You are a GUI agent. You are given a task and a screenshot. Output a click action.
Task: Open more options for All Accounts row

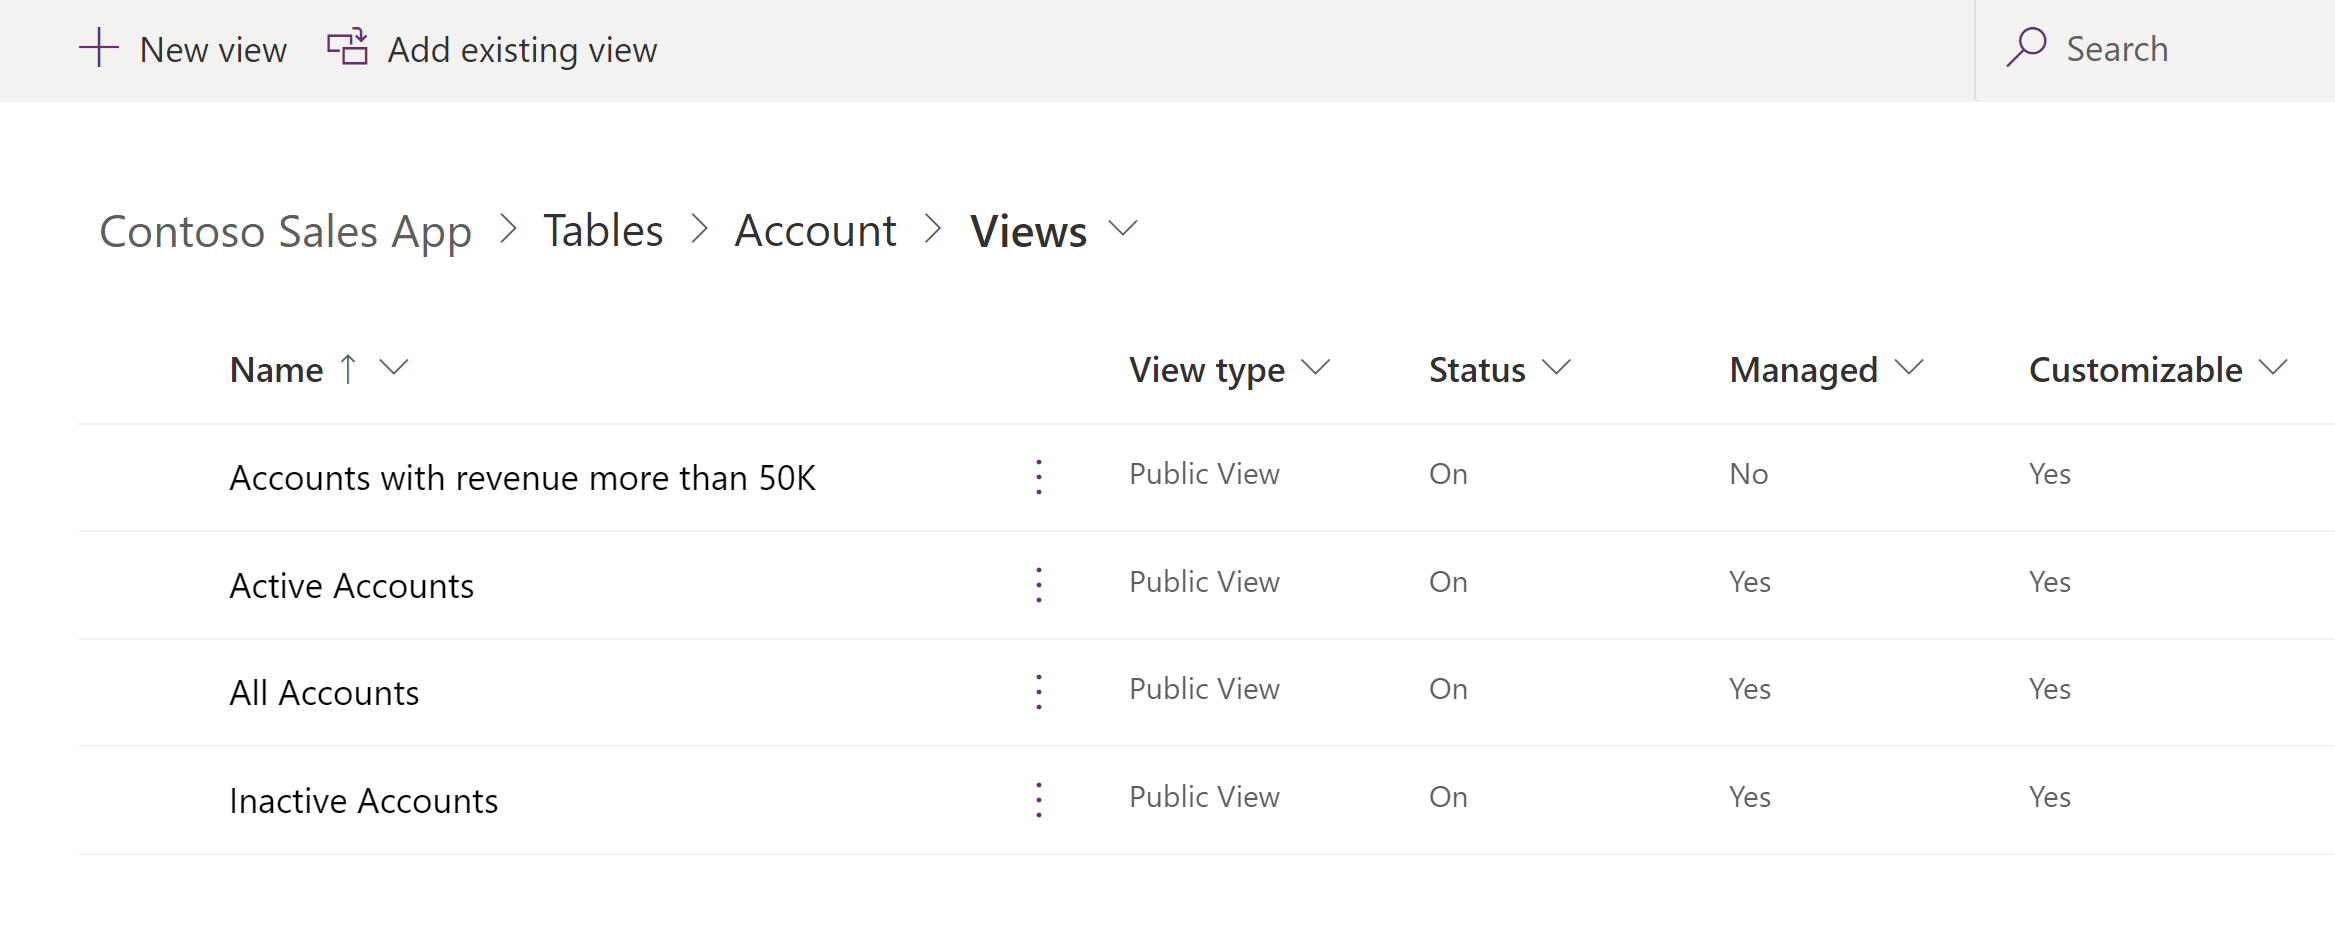[x=1039, y=692]
